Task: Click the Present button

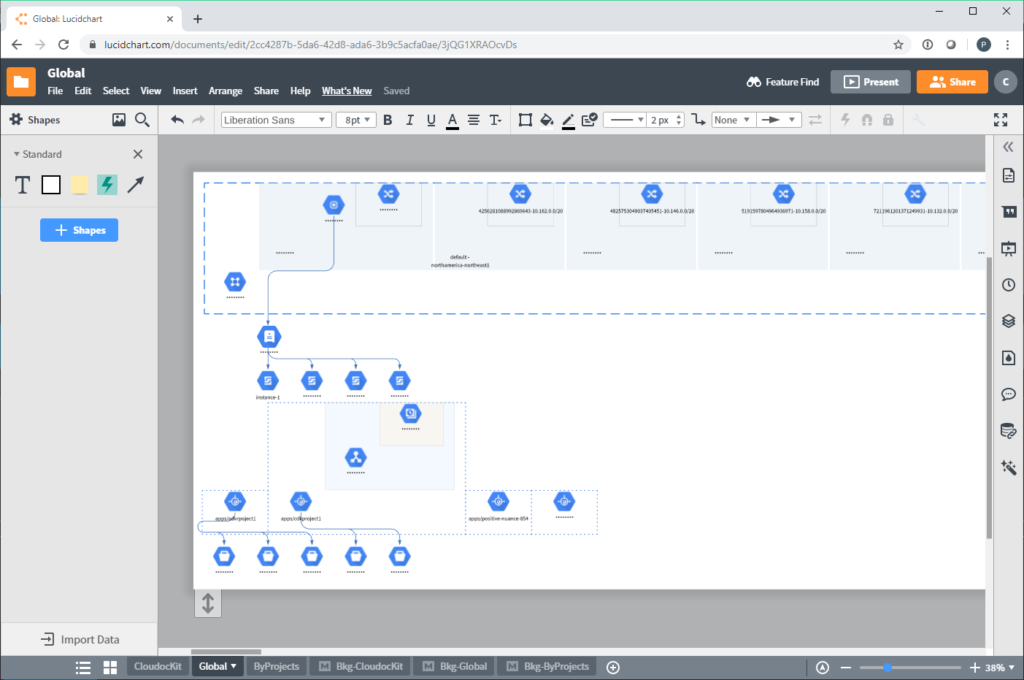Action: (x=871, y=82)
